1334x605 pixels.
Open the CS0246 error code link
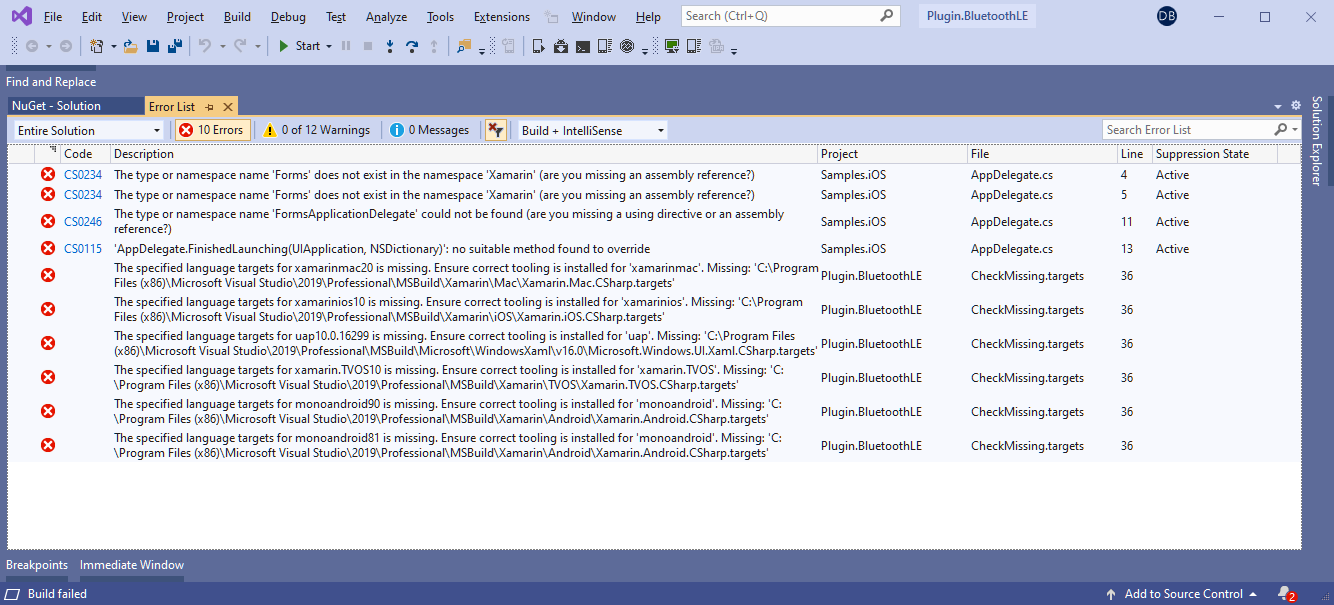pyautogui.click(x=83, y=222)
